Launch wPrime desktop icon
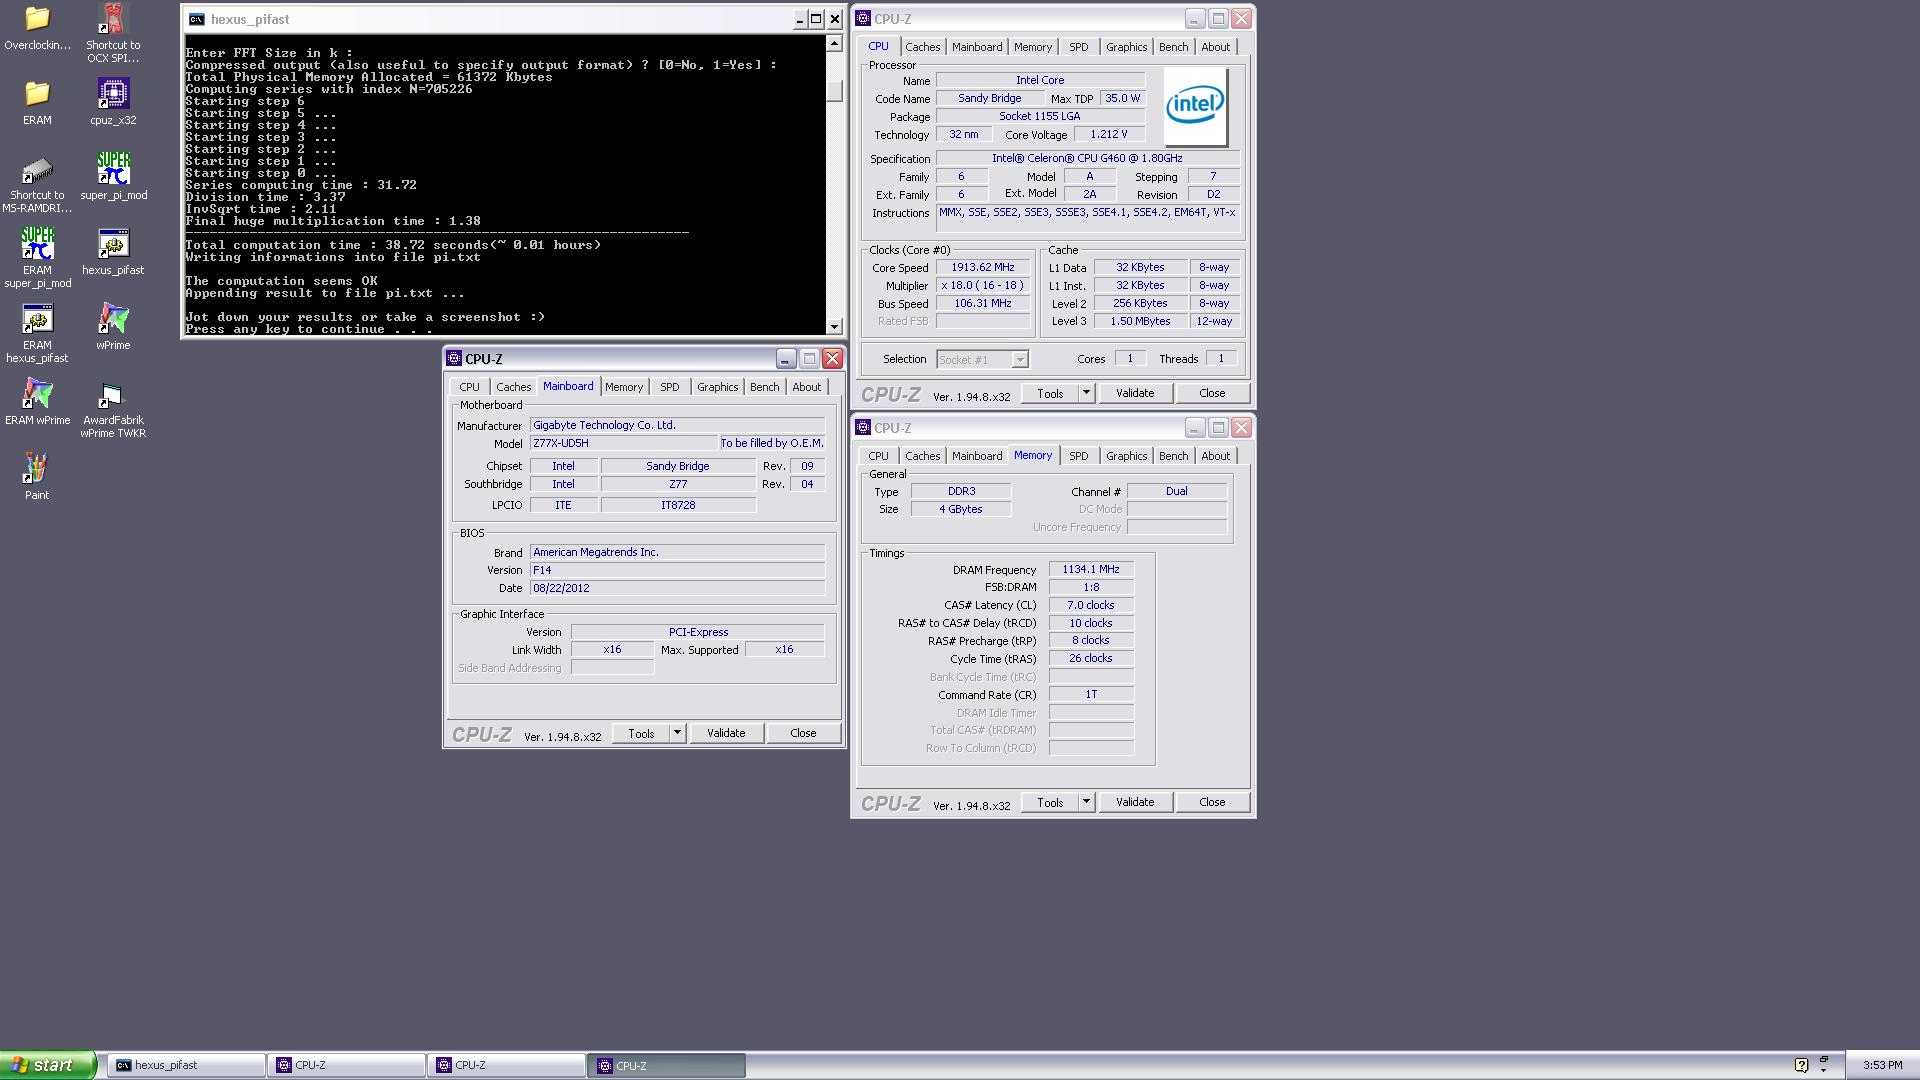This screenshot has width=1920, height=1080. (113, 327)
